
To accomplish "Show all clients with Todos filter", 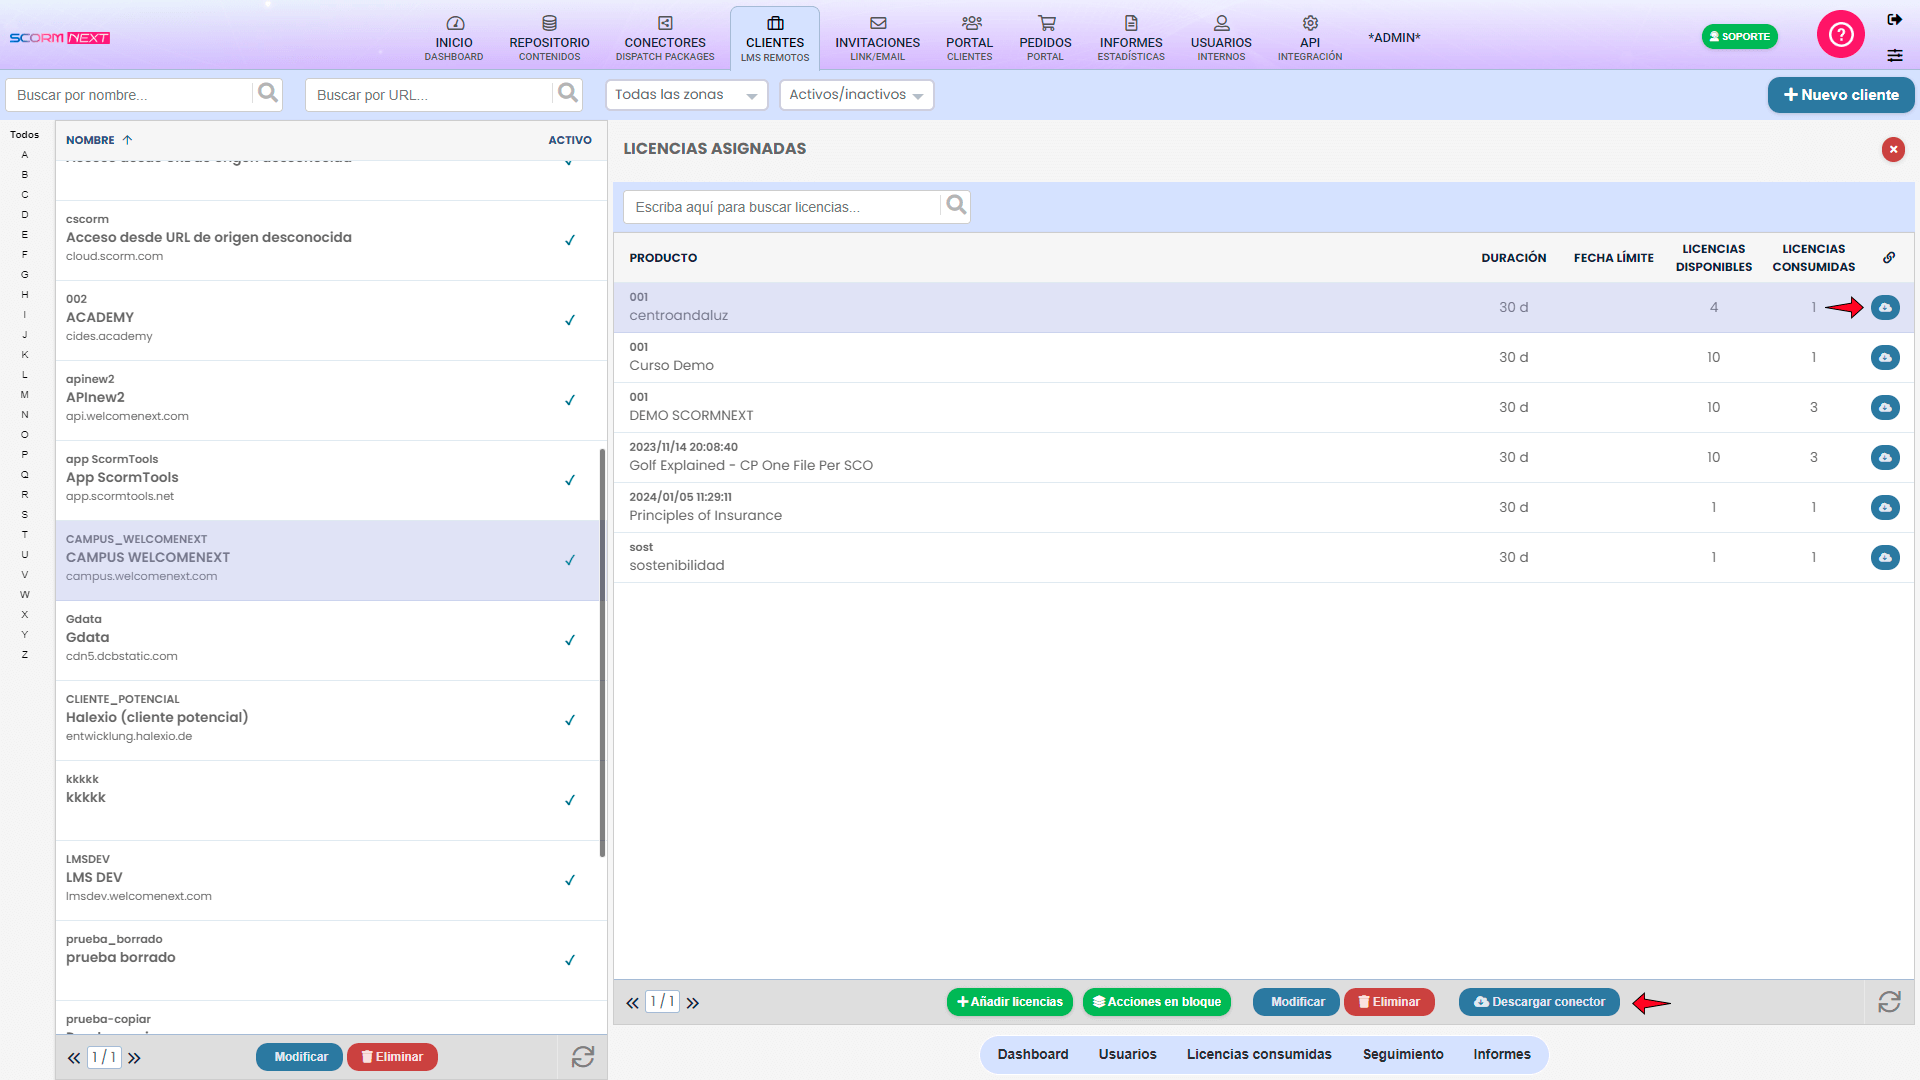I will [25, 135].
